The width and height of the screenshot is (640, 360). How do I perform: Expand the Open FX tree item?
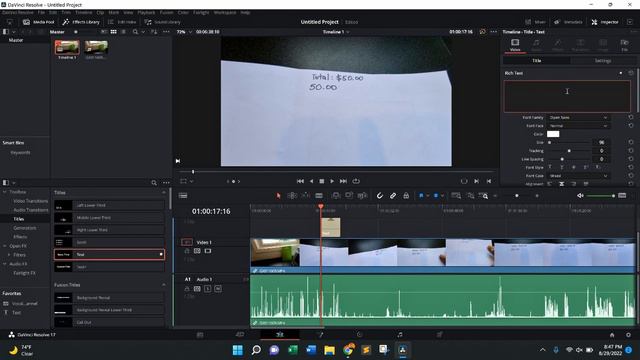click(x=4, y=246)
